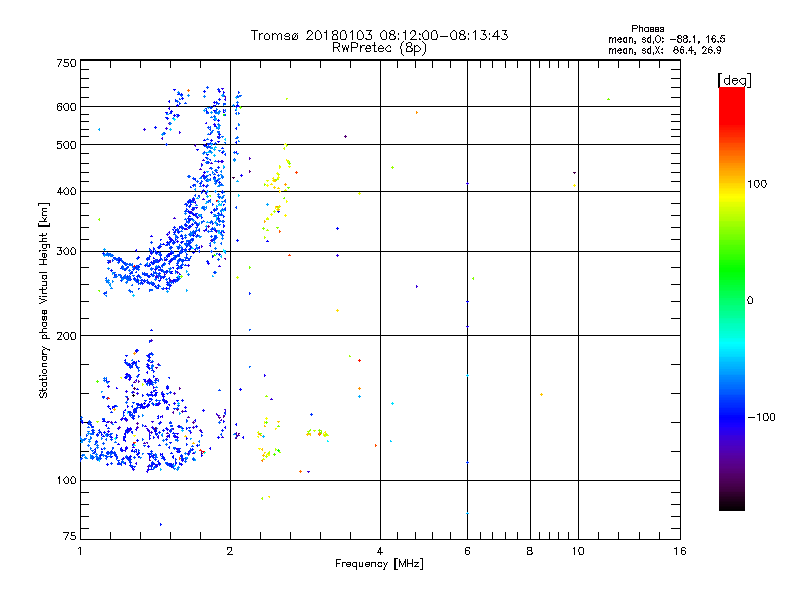Click the y-axis '100' km tick label
The image size is (800, 600).
pyautogui.click(x=66, y=481)
